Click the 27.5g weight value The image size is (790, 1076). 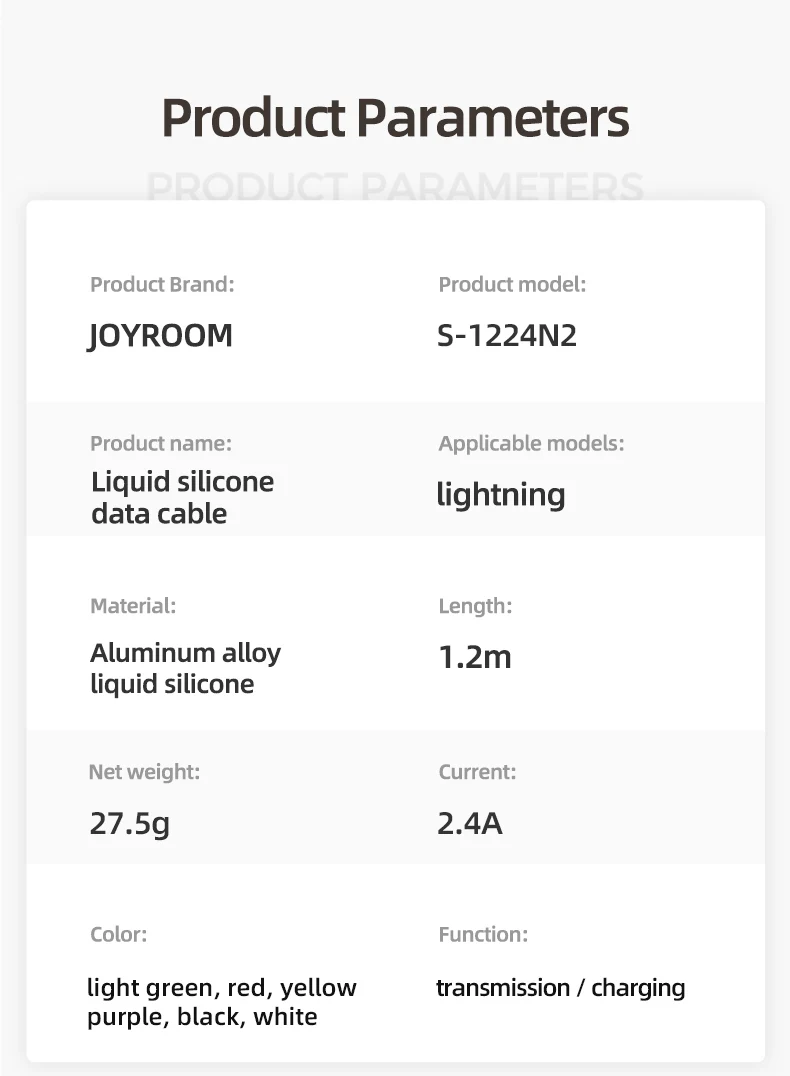pos(130,823)
